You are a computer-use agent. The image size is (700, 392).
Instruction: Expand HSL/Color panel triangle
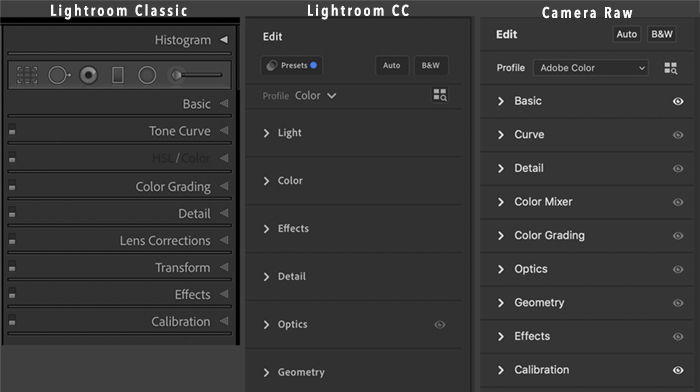[x=224, y=158]
